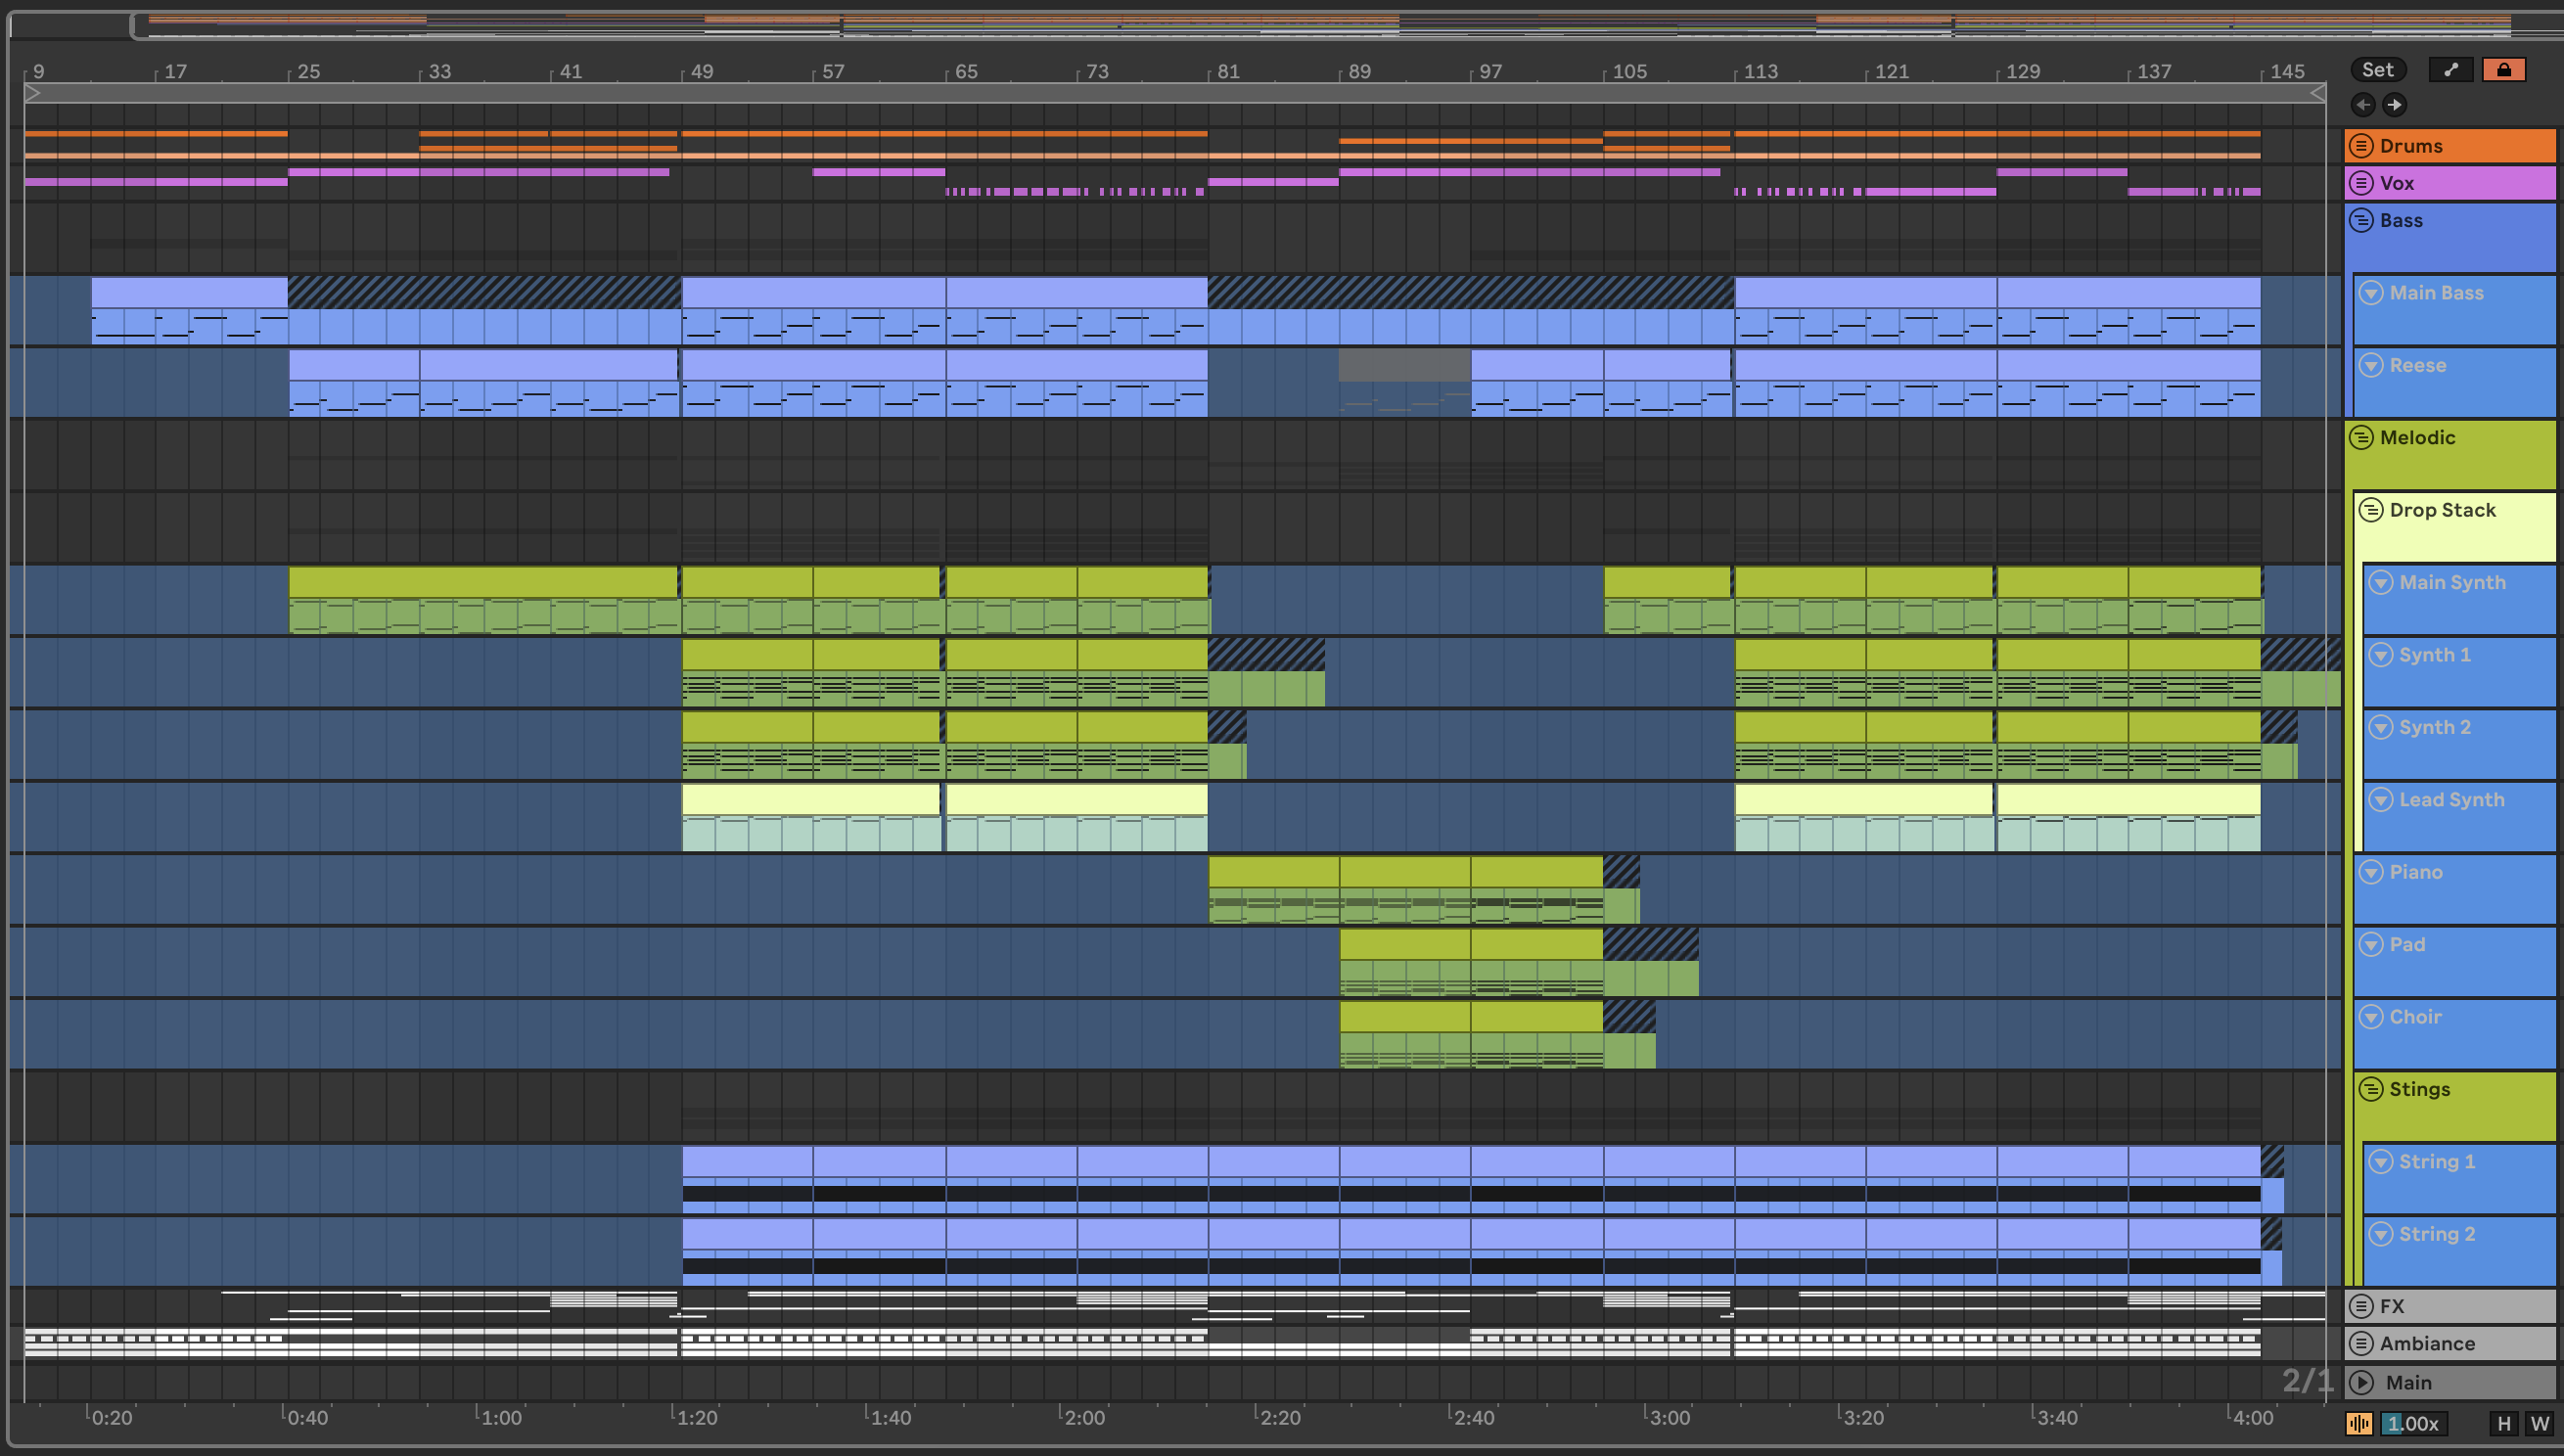Click bar 89 on the beat ruler
The width and height of the screenshot is (2564, 1456).
pos(1358,71)
